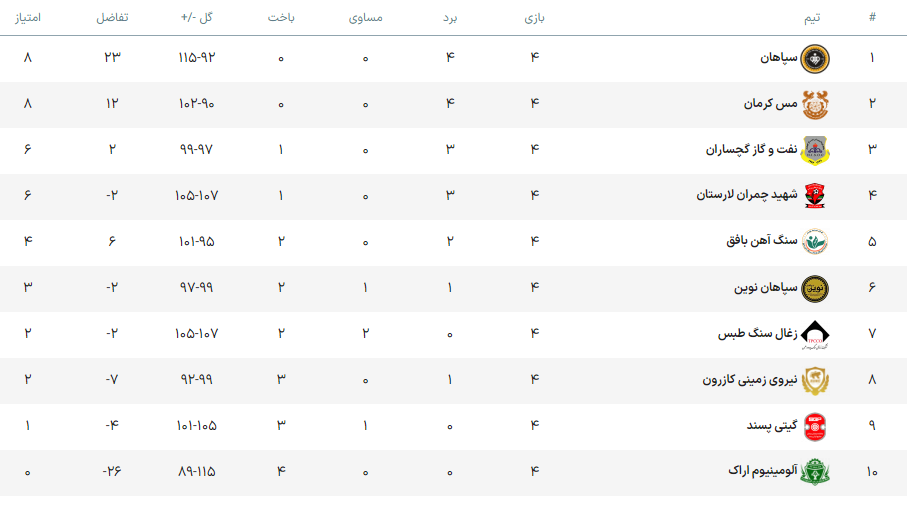Click the برد wins column header

(450, 18)
